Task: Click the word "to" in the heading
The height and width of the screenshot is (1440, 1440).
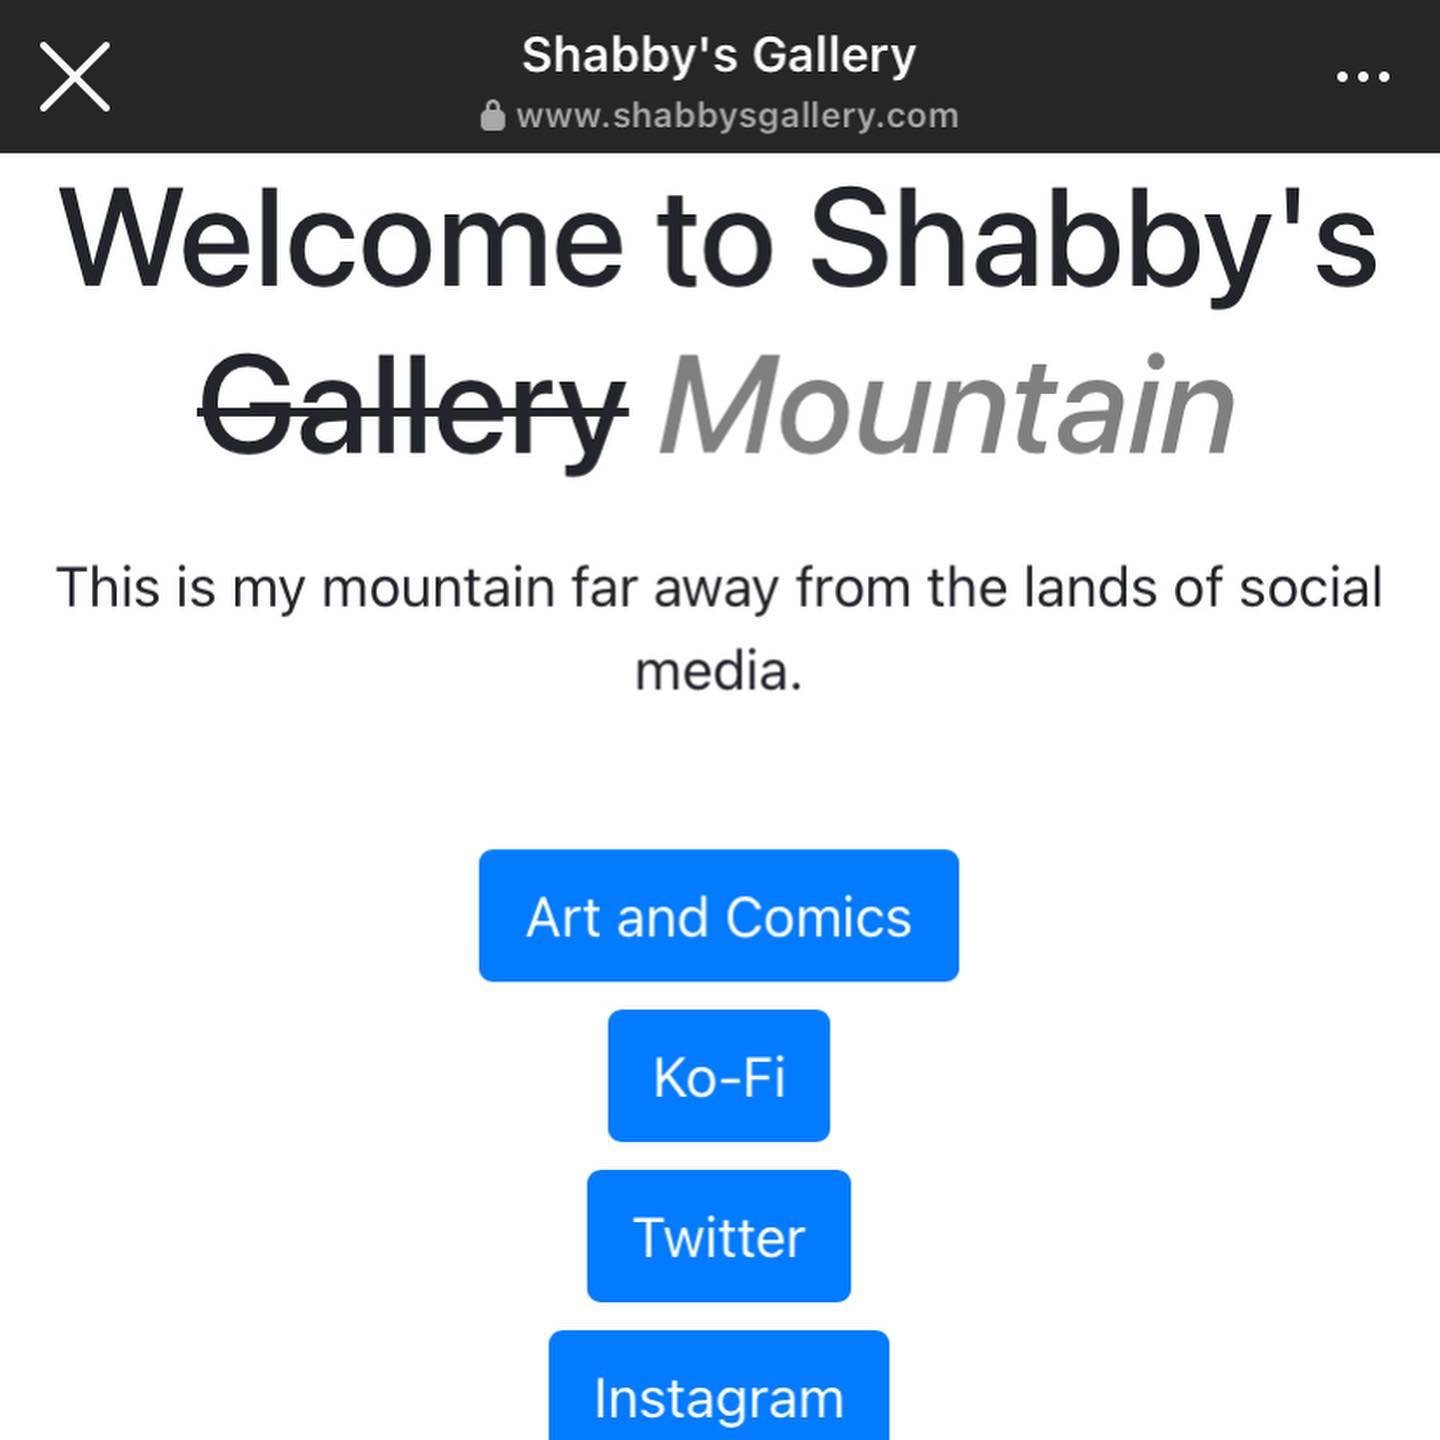Action: [716, 240]
